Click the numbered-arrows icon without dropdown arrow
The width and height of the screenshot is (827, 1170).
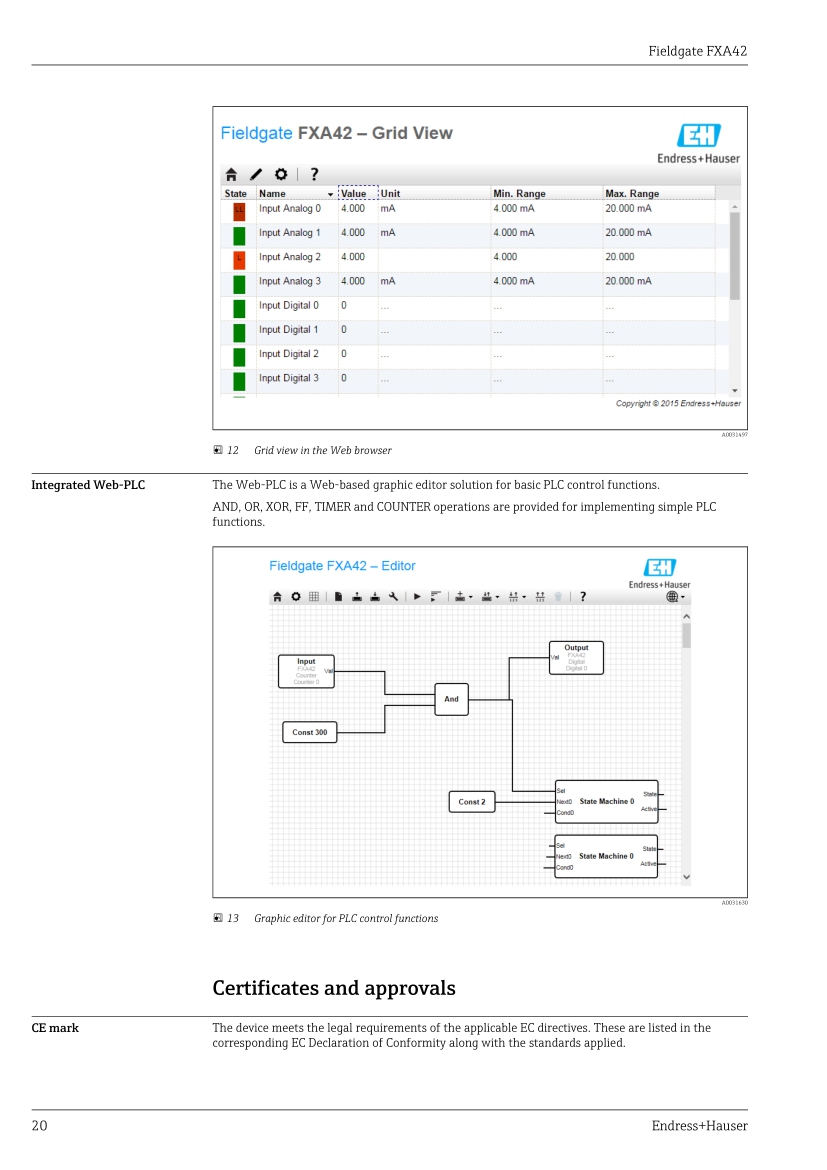coord(540,597)
